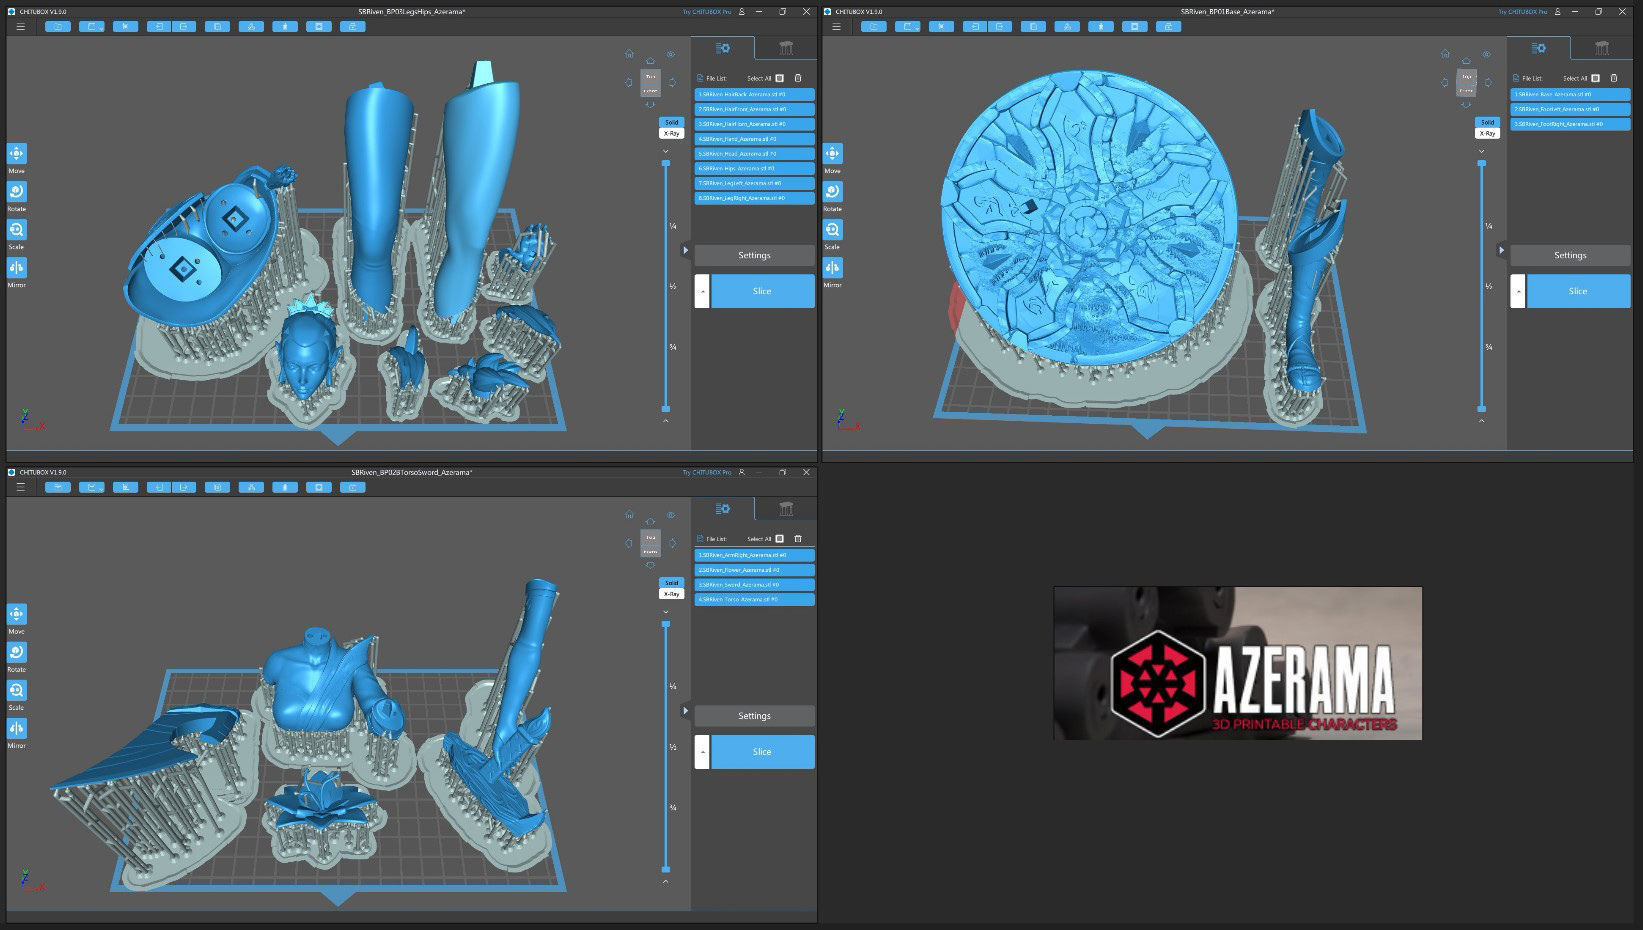Image resolution: width=1643 pixels, height=930 pixels.
Task: Enable X-Ray view mode in LegsHips window
Action: click(671, 133)
